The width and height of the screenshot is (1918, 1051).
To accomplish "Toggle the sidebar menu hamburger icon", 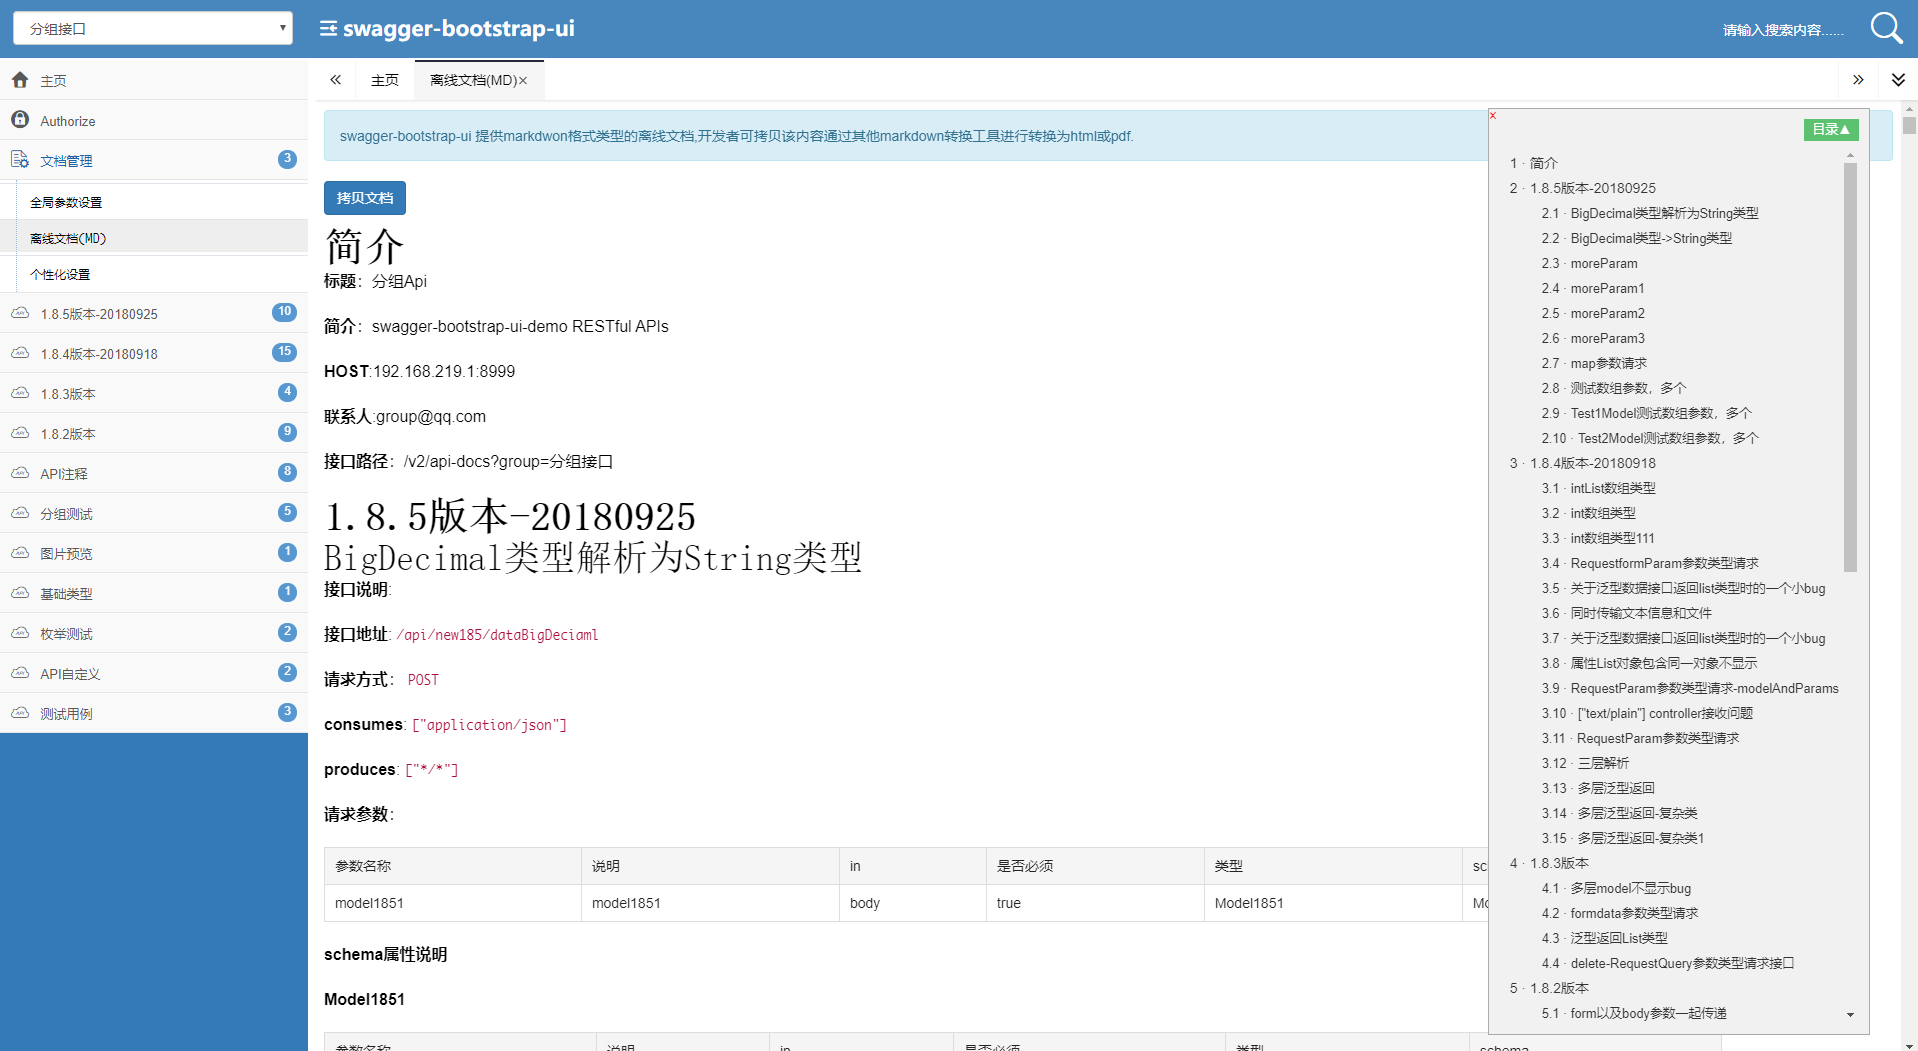I will pyautogui.click(x=328, y=29).
